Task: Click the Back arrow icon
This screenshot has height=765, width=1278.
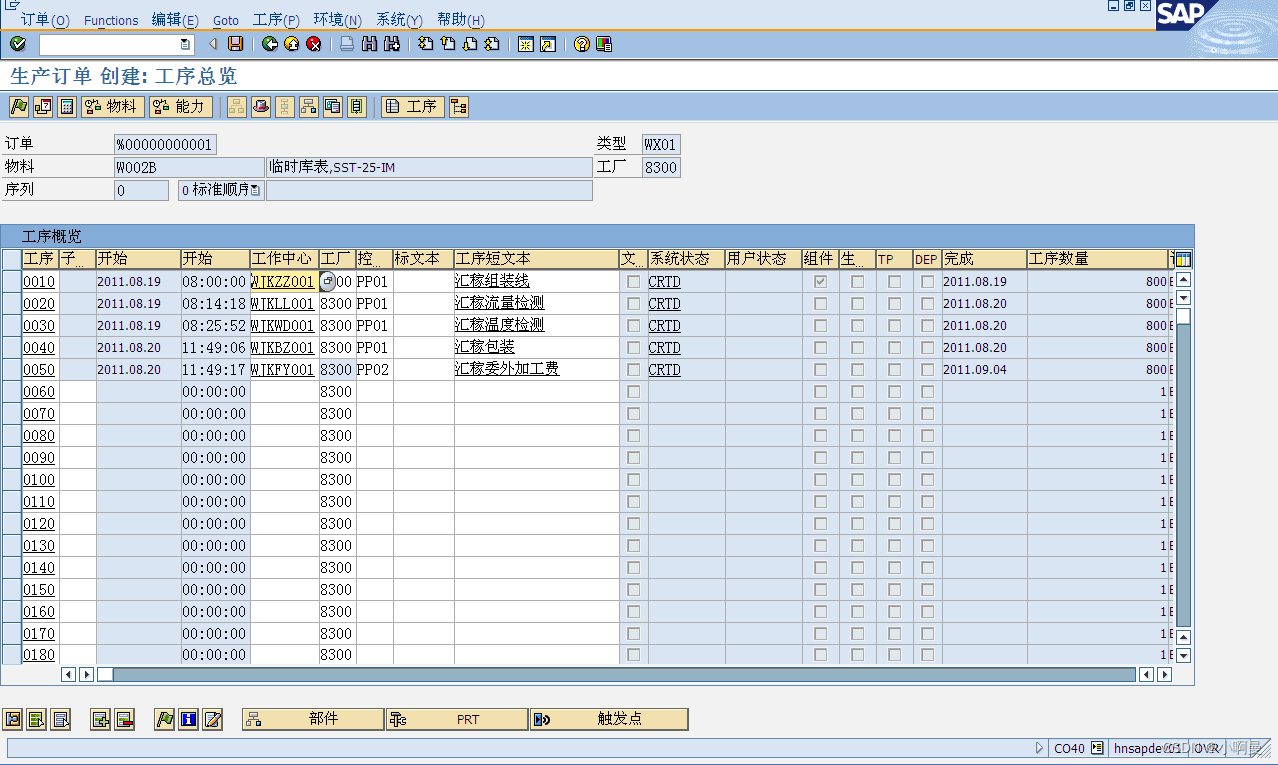Action: click(269, 44)
